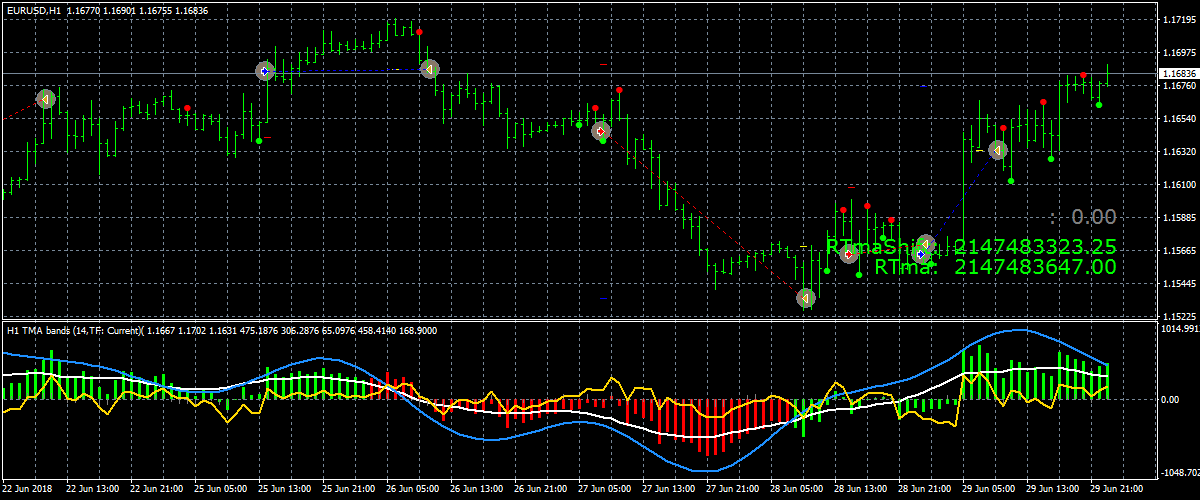Click the current price label 1.16836

coord(1177,74)
